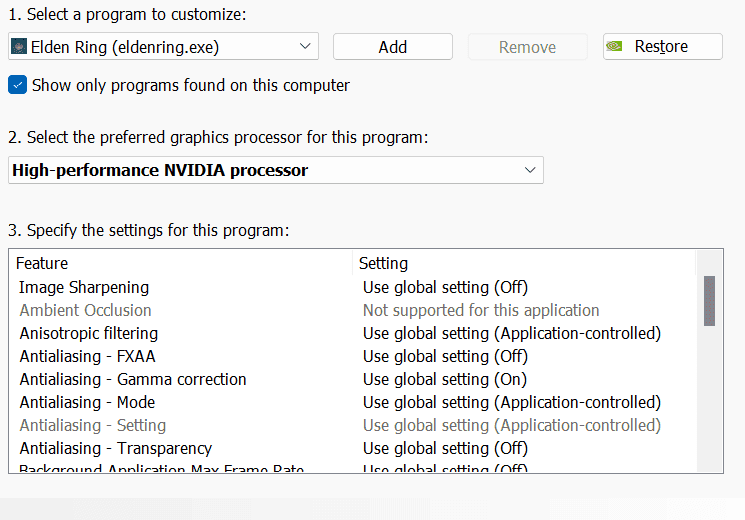Open Gamma correction setting (On) value
Viewport: 745px width, 520px height.
[445, 379]
